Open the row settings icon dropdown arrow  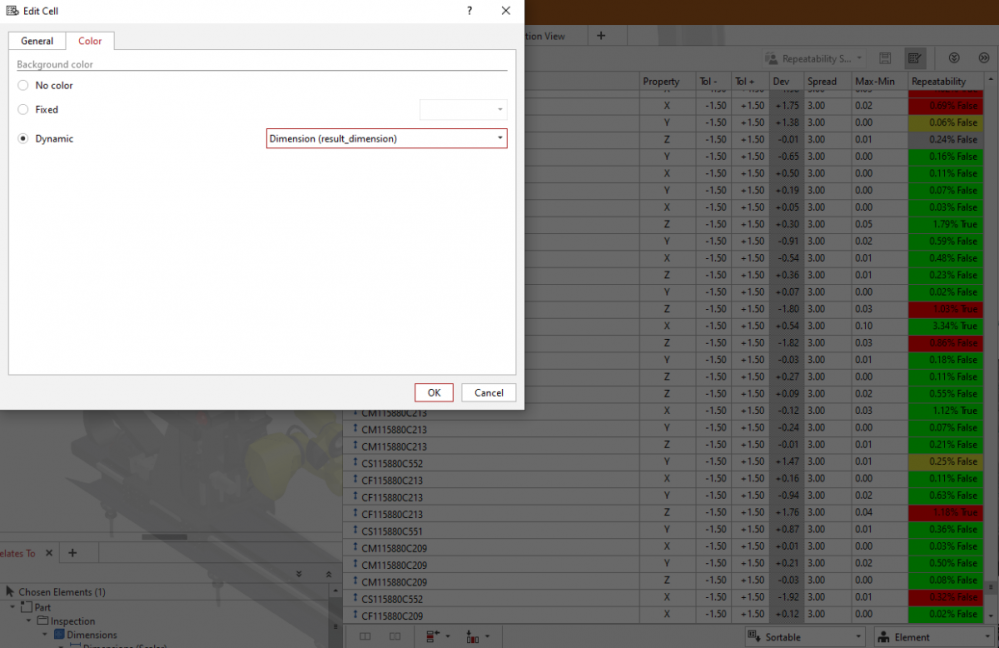pyautogui.click(x=448, y=637)
